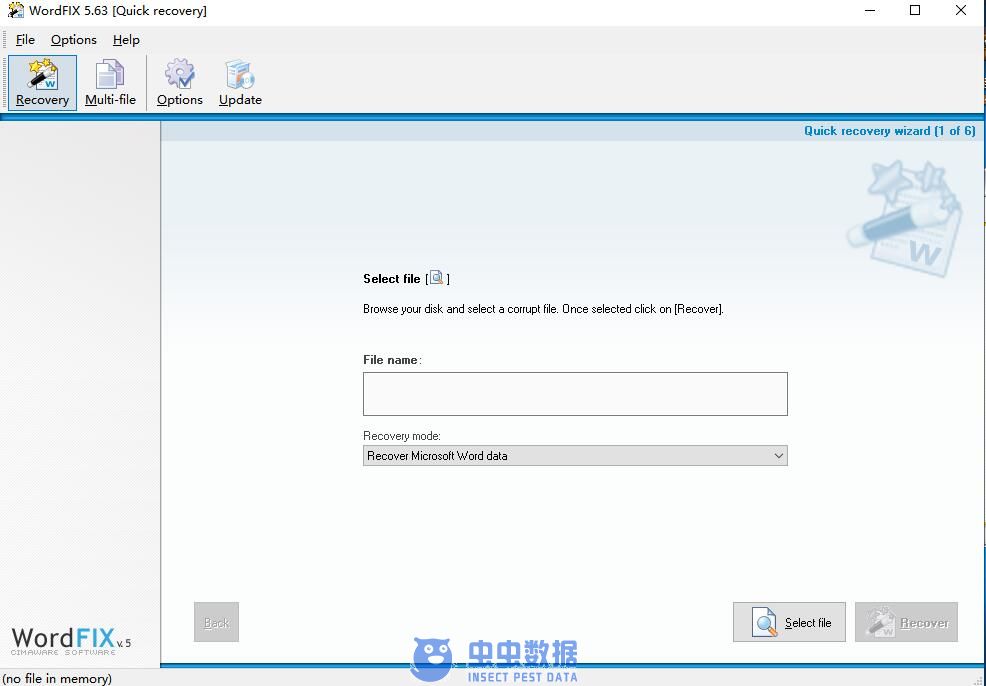Click the browse icon beside Select file heading
The image size is (986, 686).
(436, 277)
